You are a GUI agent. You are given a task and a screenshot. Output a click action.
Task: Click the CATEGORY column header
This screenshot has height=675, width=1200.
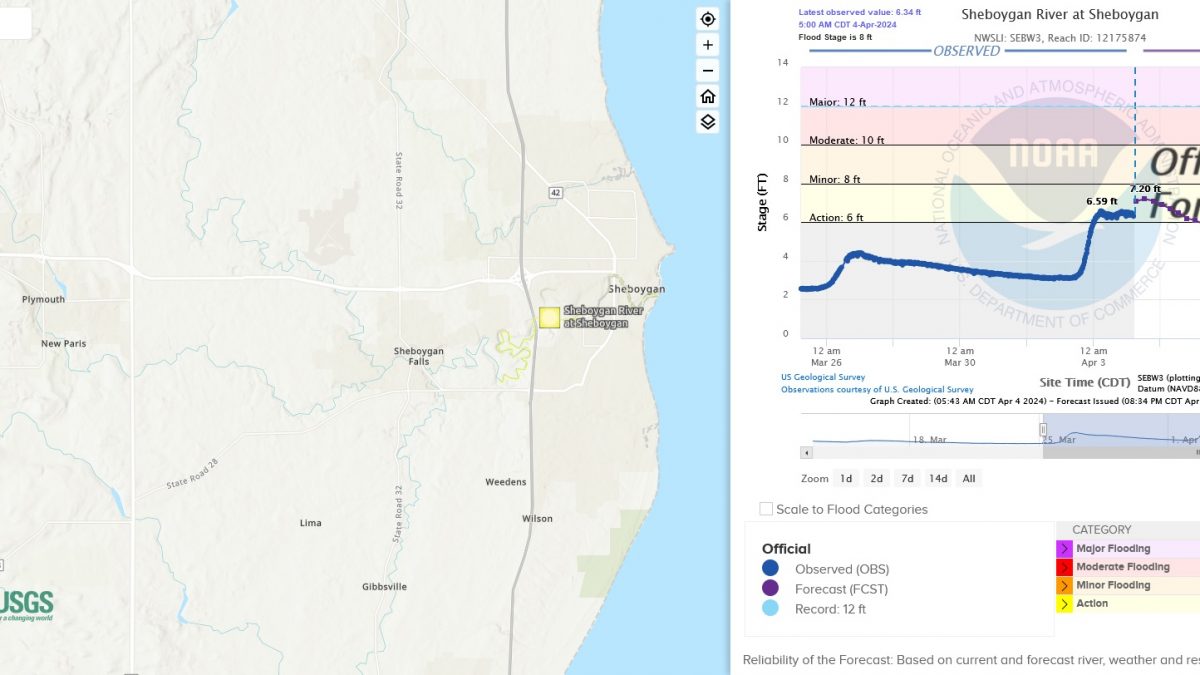tap(1102, 530)
